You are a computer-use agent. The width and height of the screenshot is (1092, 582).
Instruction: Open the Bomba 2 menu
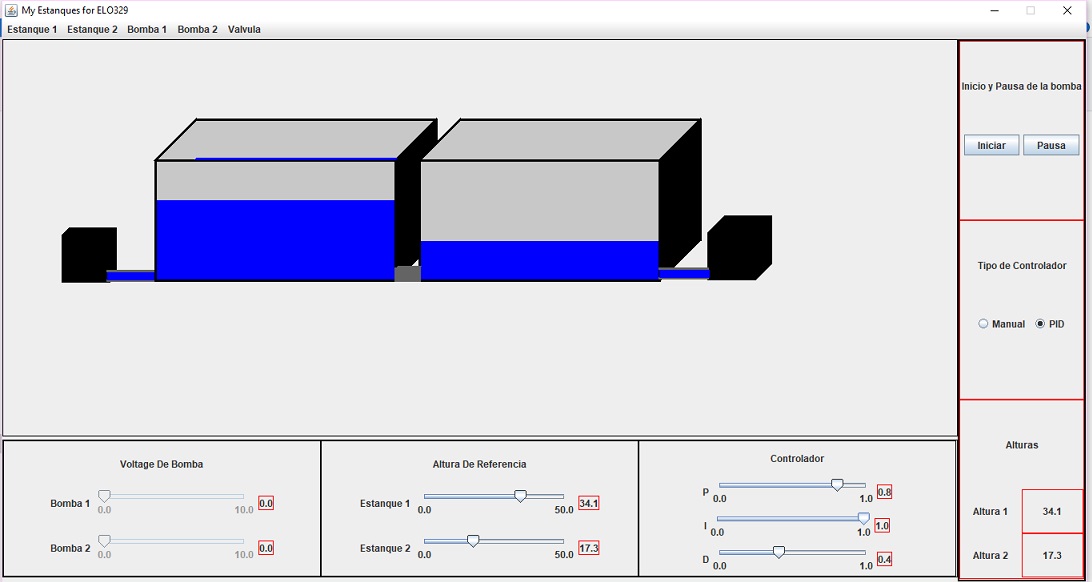[197, 30]
